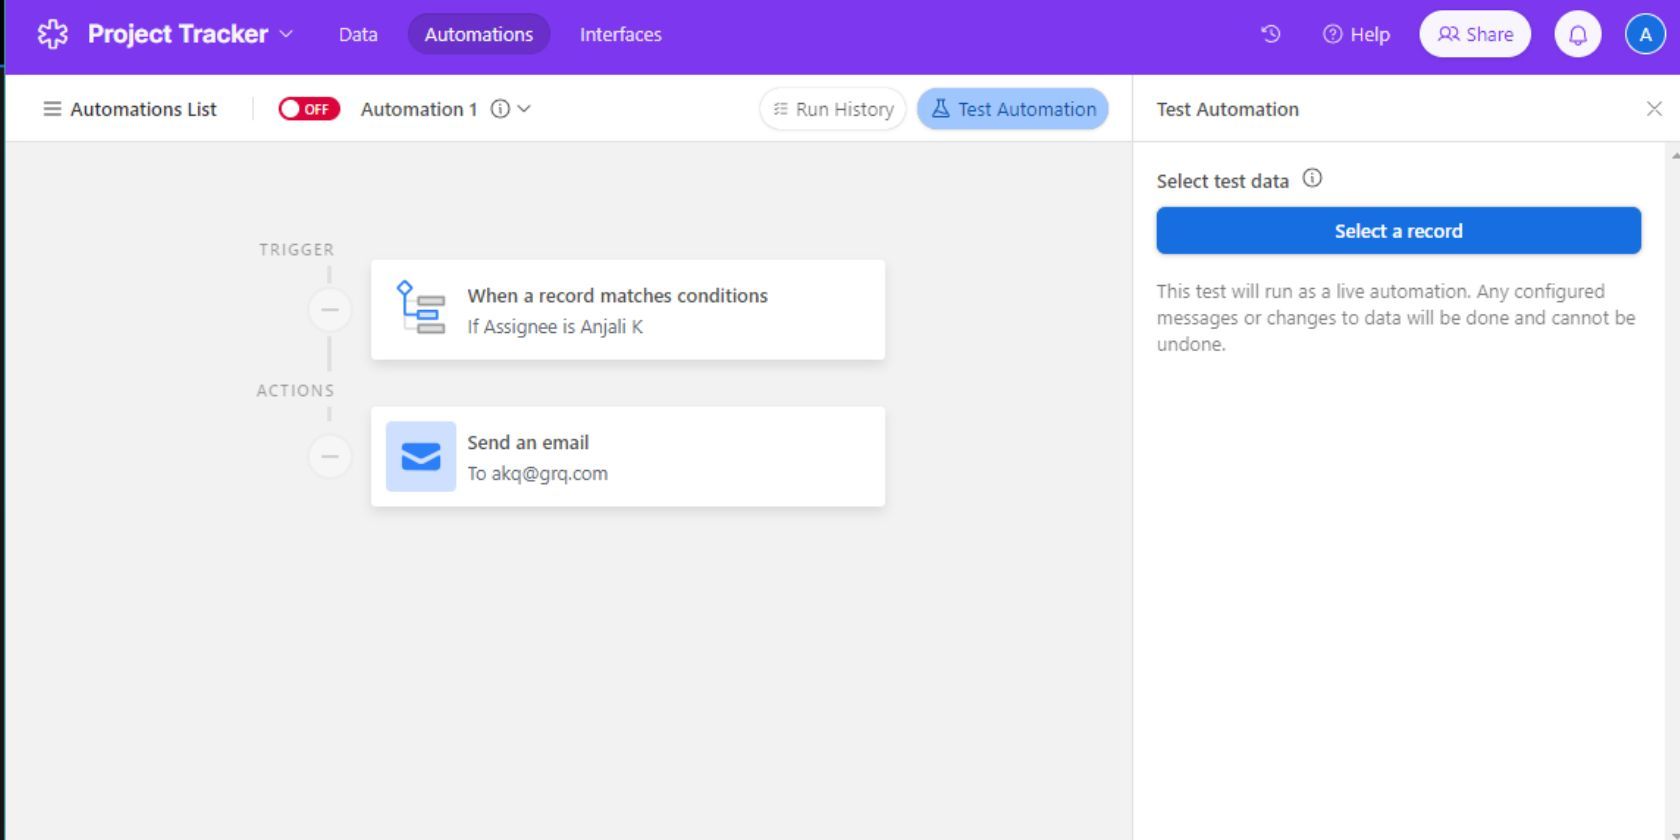This screenshot has height=840, width=1680.
Task: Open Run History
Action: click(833, 109)
